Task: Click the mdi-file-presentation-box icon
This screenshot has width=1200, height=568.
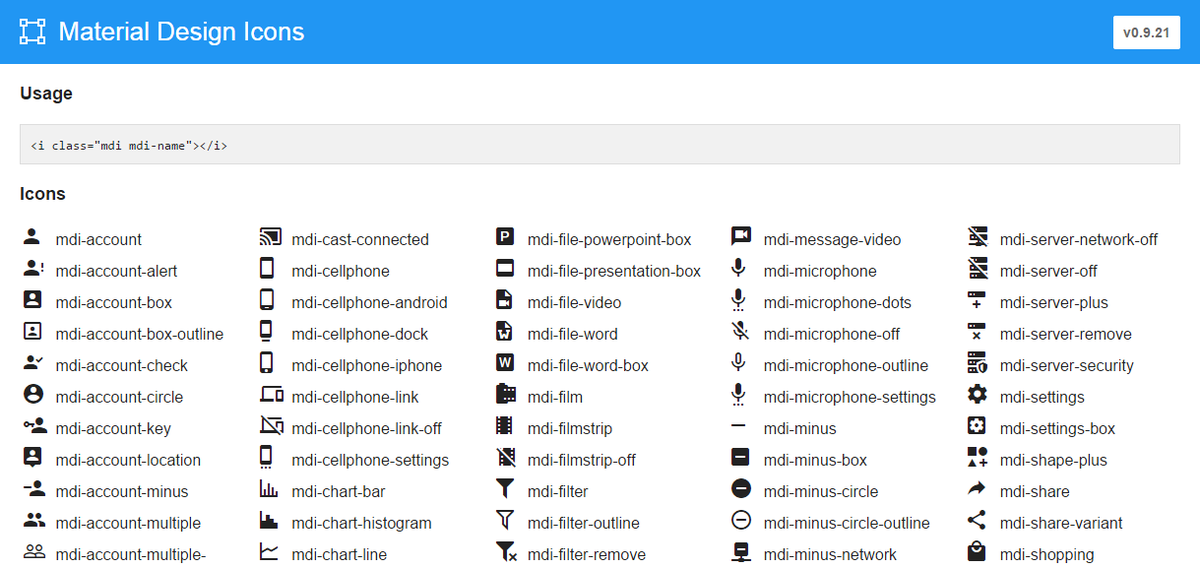Action: click(x=505, y=269)
